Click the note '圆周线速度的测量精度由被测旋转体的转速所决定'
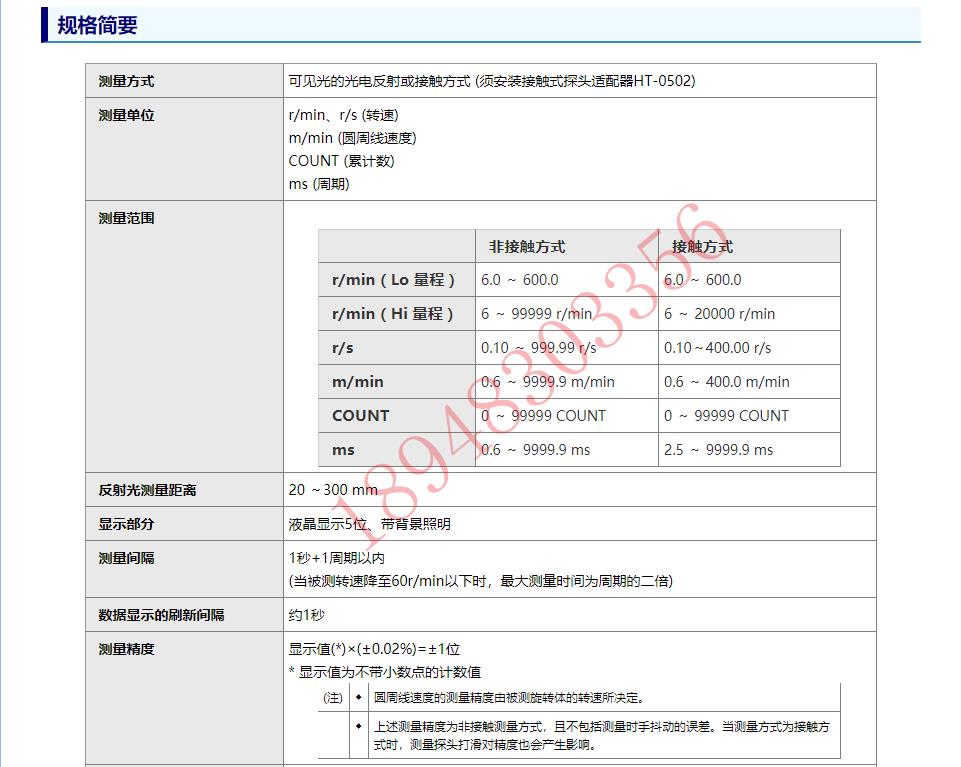This screenshot has height=767, width=961. [x=509, y=698]
